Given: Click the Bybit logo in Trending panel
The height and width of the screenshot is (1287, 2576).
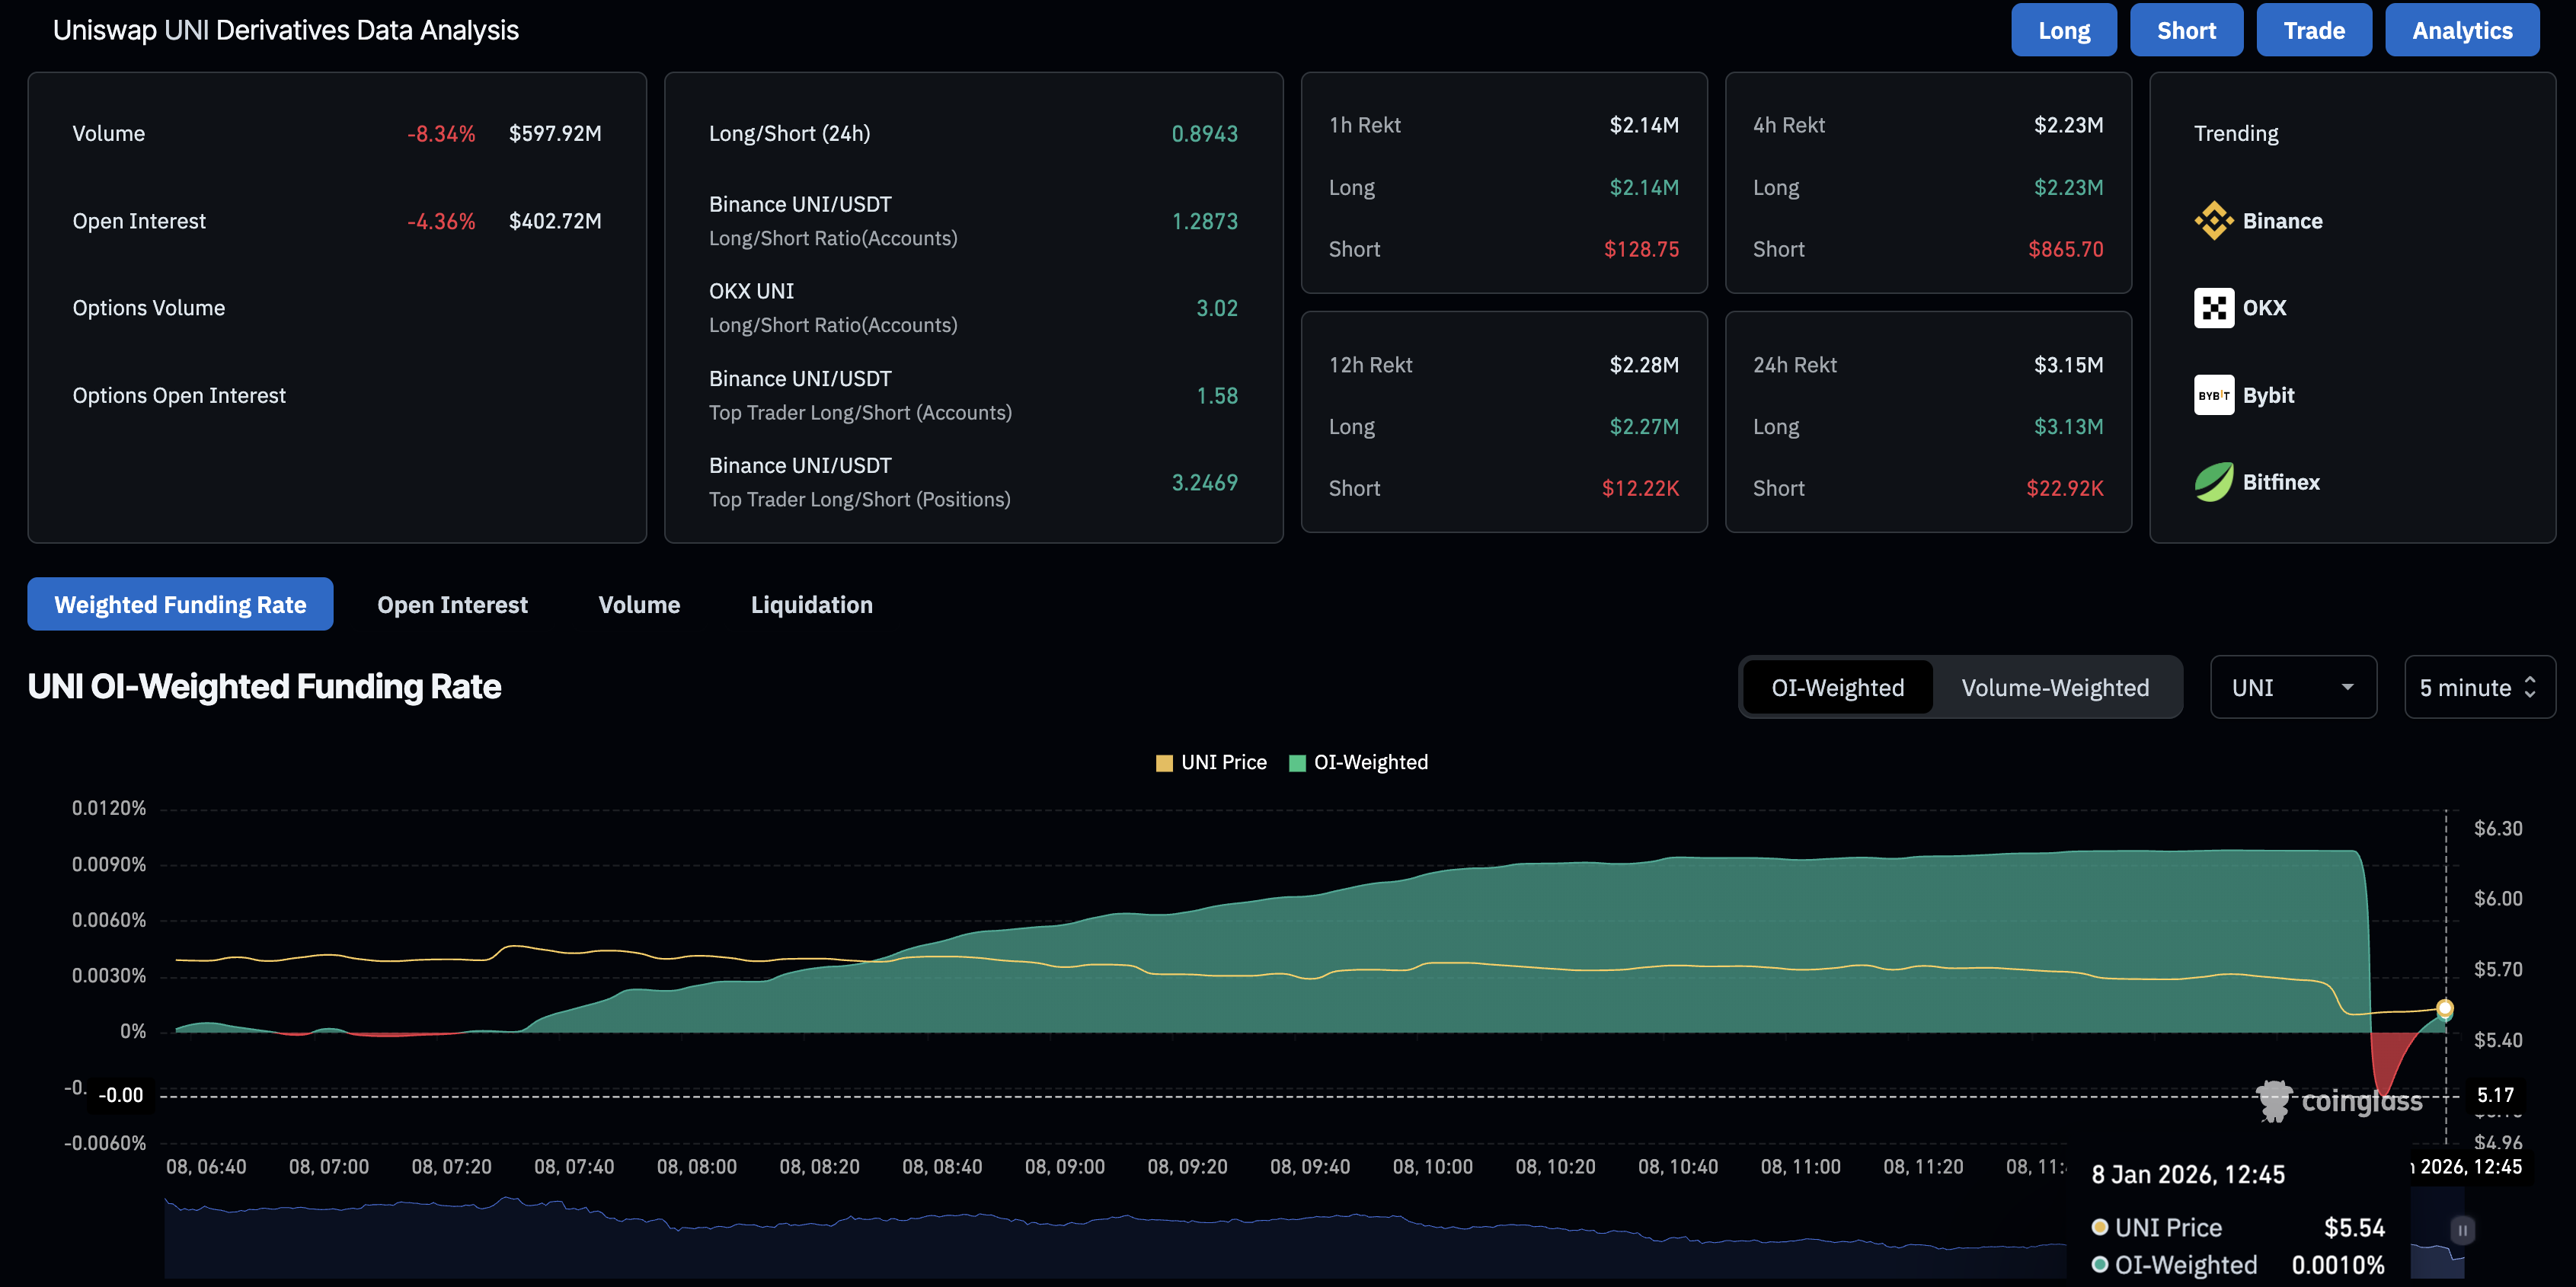Looking at the screenshot, I should [x=2214, y=395].
